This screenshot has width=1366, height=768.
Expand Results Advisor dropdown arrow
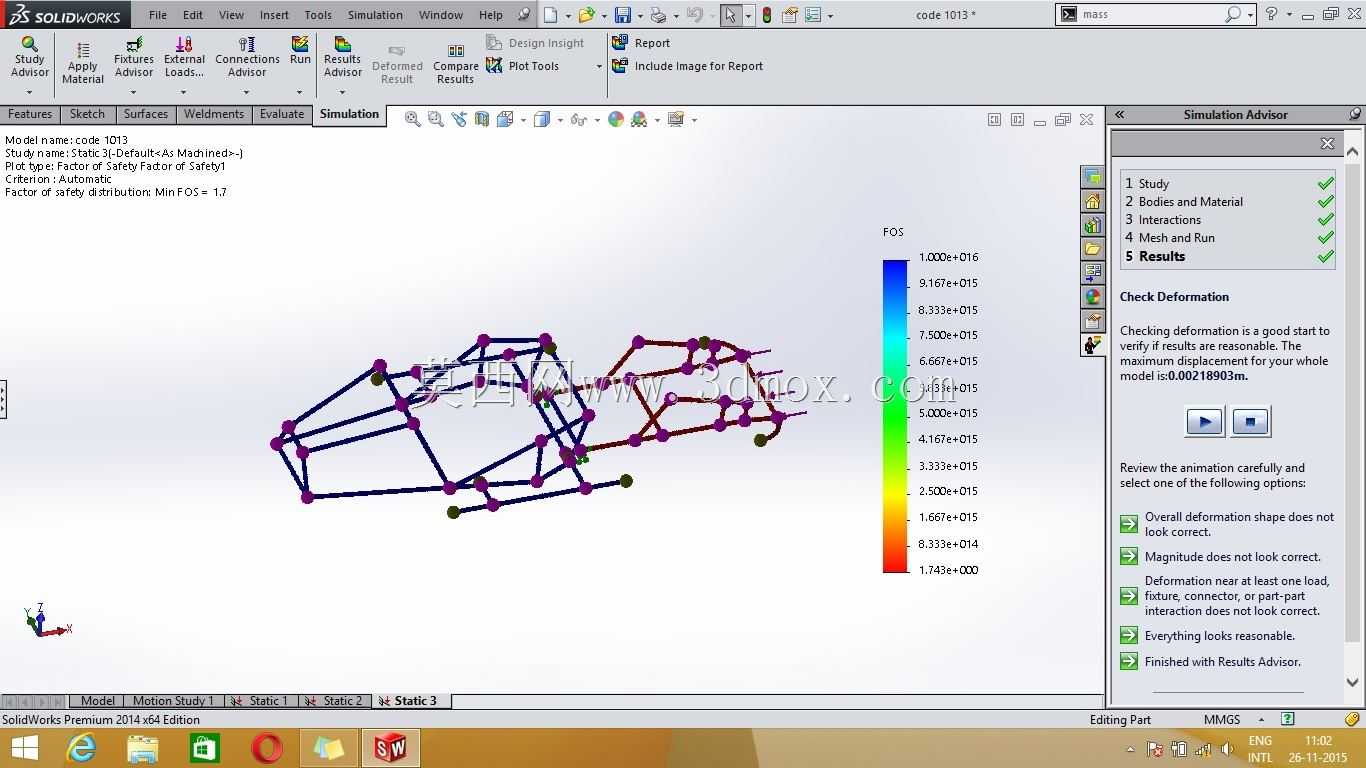click(x=342, y=93)
